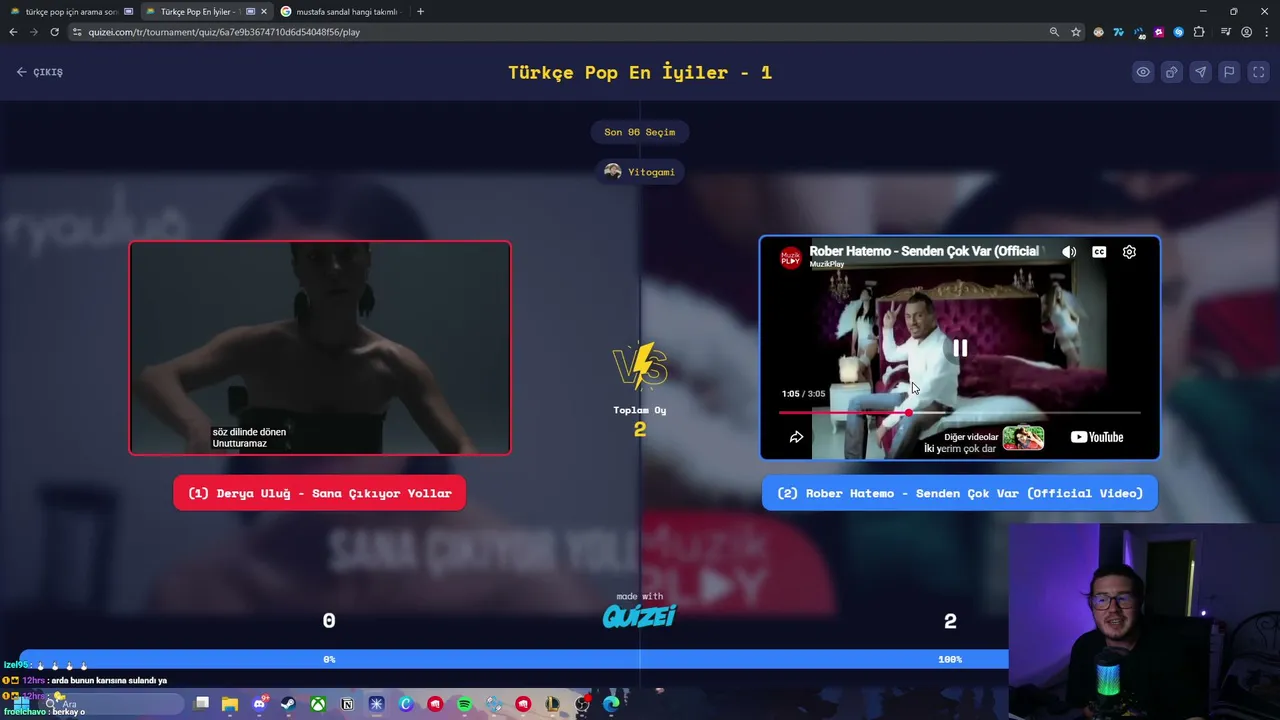Click the paper plane share icon
This screenshot has width=1280, height=720.
[x=1201, y=72]
